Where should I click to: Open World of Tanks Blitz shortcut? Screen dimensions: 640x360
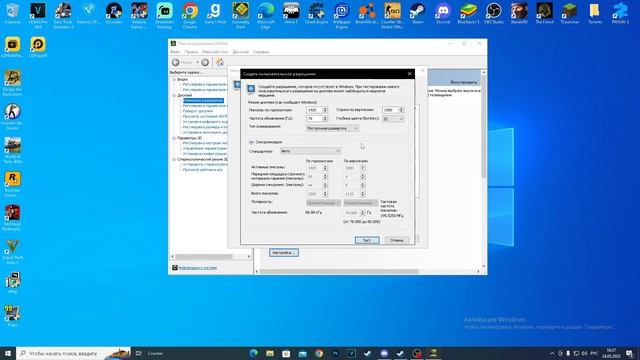(12, 150)
